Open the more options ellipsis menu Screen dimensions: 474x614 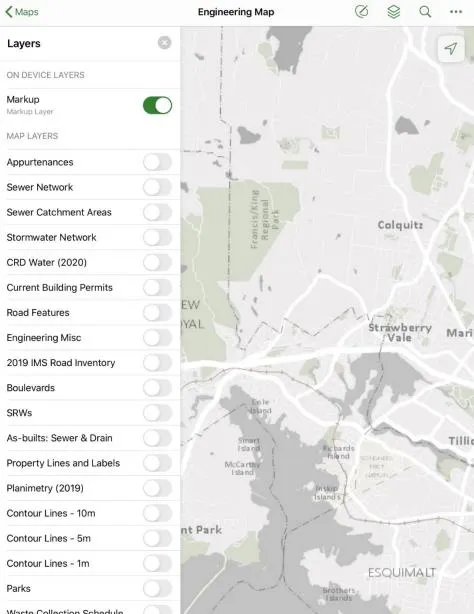pos(456,12)
